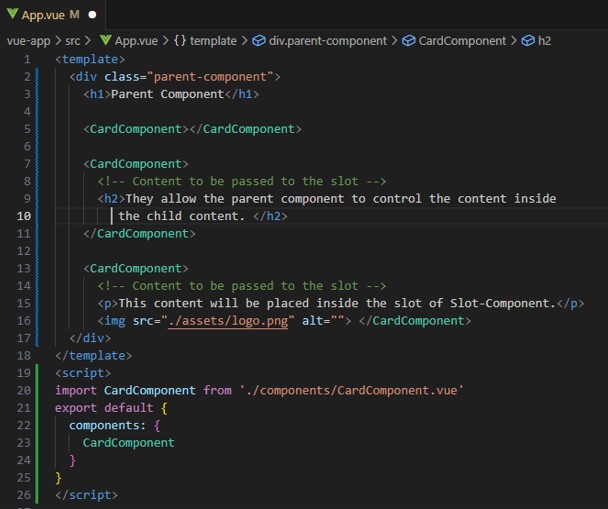Click 'This content will be placed' paragraph text
The width and height of the screenshot is (608, 509).
214,303
